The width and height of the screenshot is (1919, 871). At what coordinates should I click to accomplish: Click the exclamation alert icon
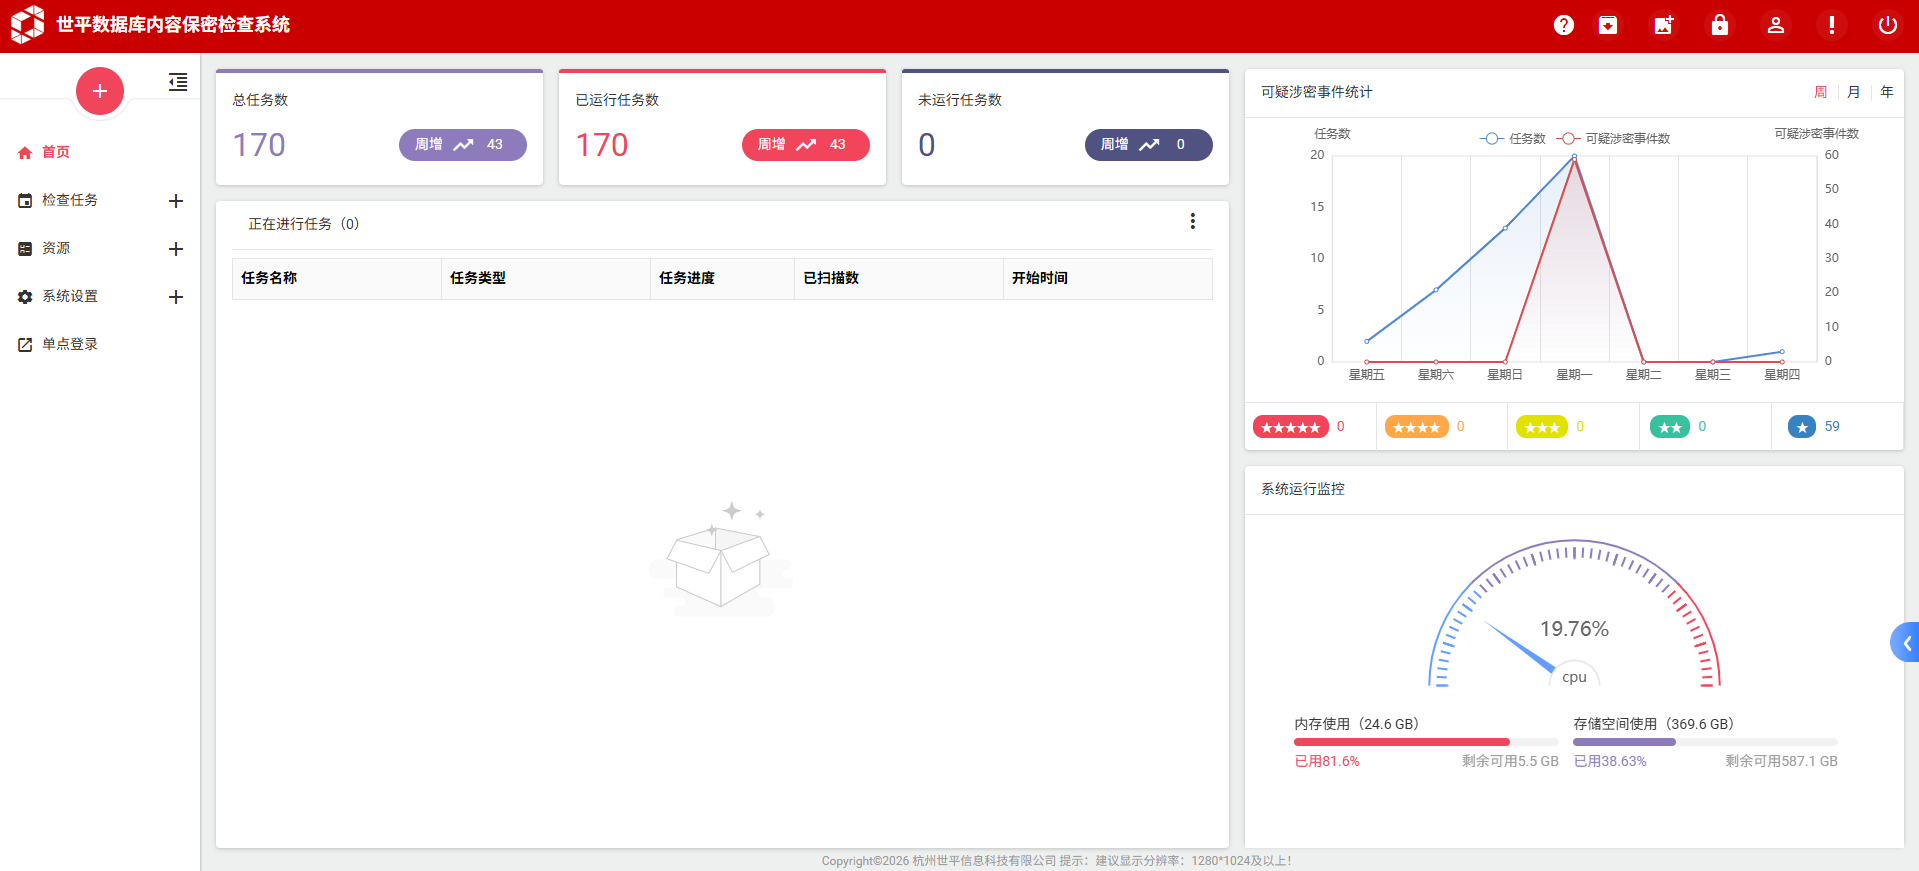(1831, 25)
